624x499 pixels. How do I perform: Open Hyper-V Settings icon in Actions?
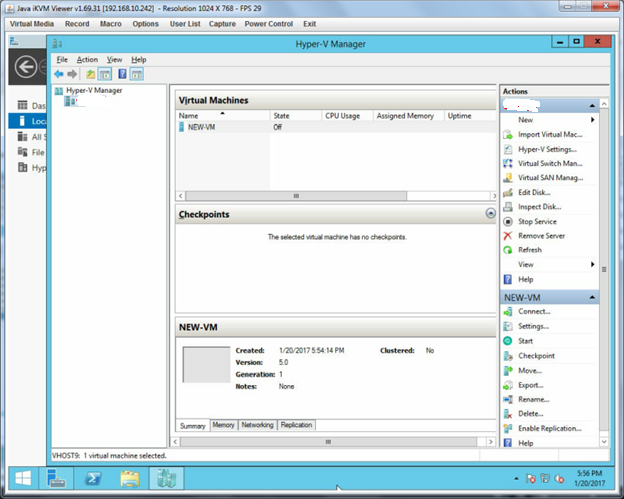point(508,149)
